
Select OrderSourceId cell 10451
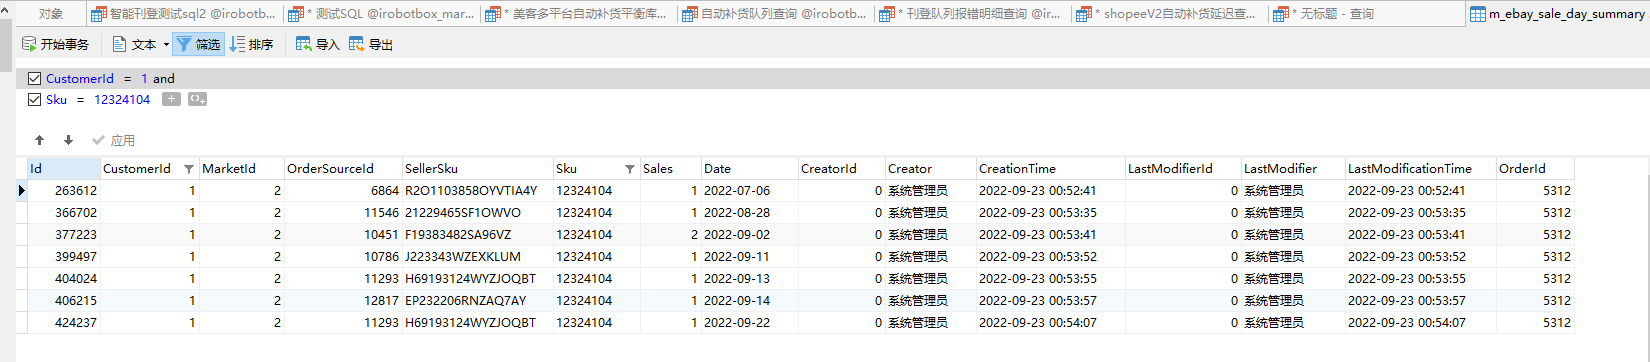(343, 234)
